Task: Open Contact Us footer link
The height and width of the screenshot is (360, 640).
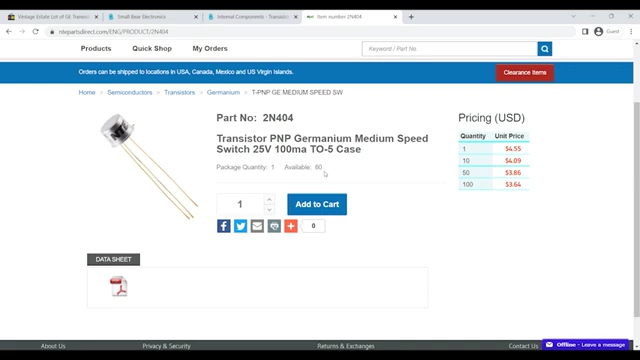Action: pos(523,346)
